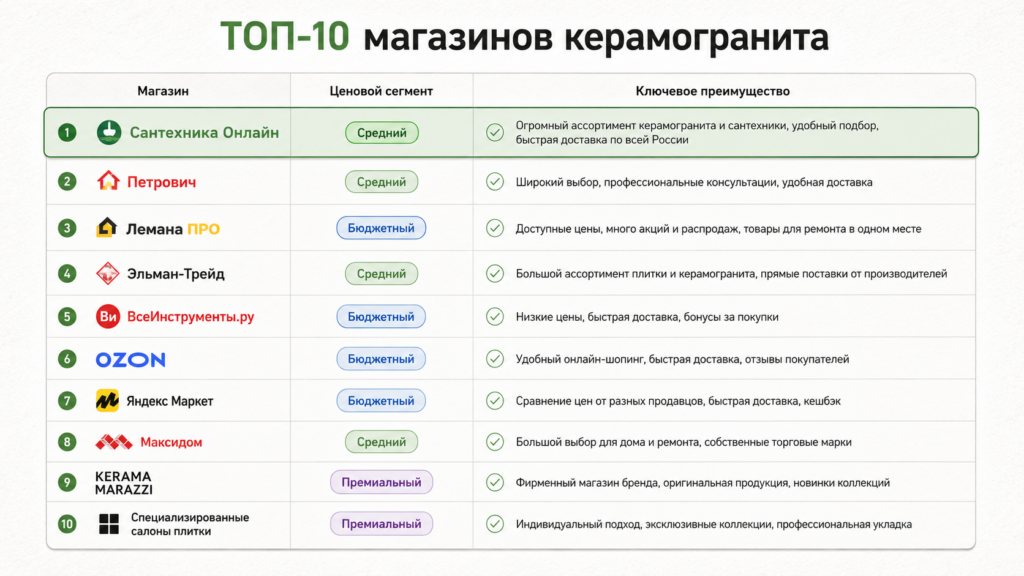Click rank number 6 badge
Viewport: 1024px width, 576px height.
click(67, 359)
